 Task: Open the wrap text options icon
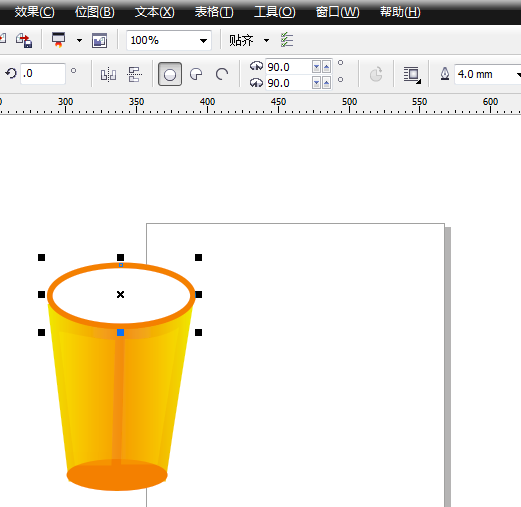pos(412,74)
